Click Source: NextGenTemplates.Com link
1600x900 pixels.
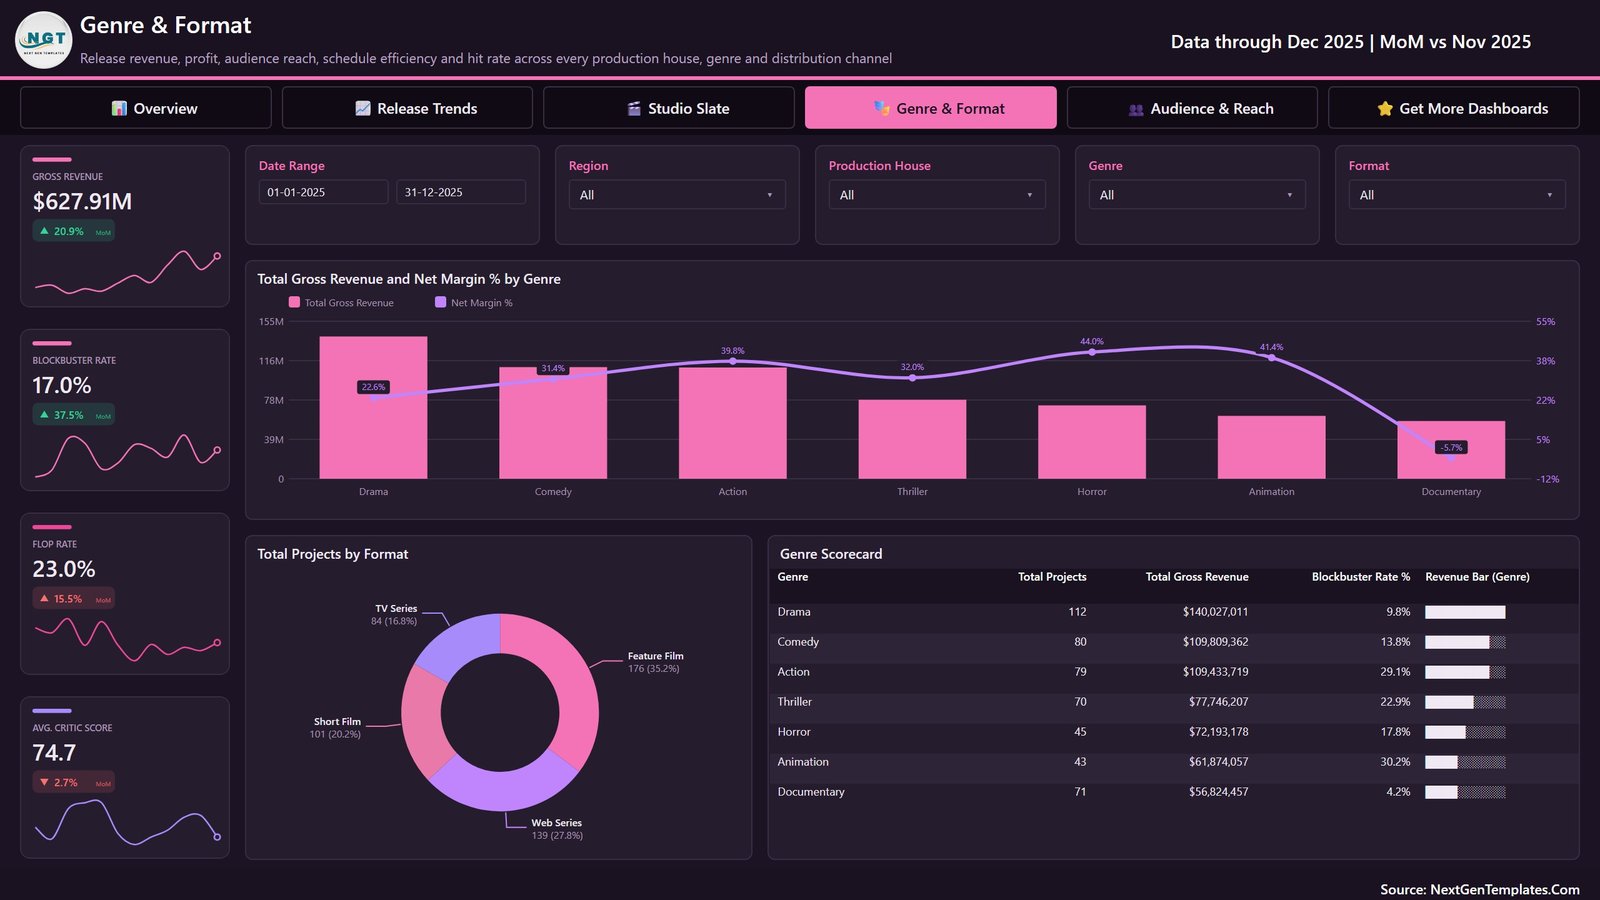click(1480, 889)
